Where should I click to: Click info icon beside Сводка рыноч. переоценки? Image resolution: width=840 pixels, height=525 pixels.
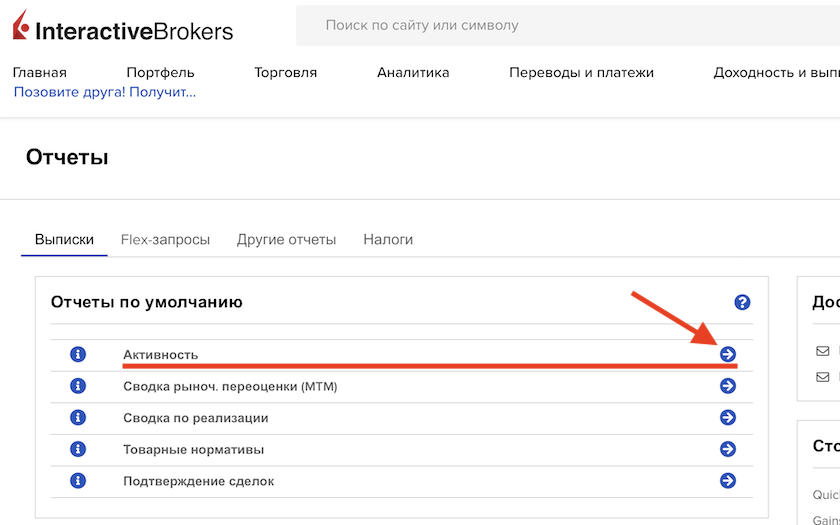78,386
